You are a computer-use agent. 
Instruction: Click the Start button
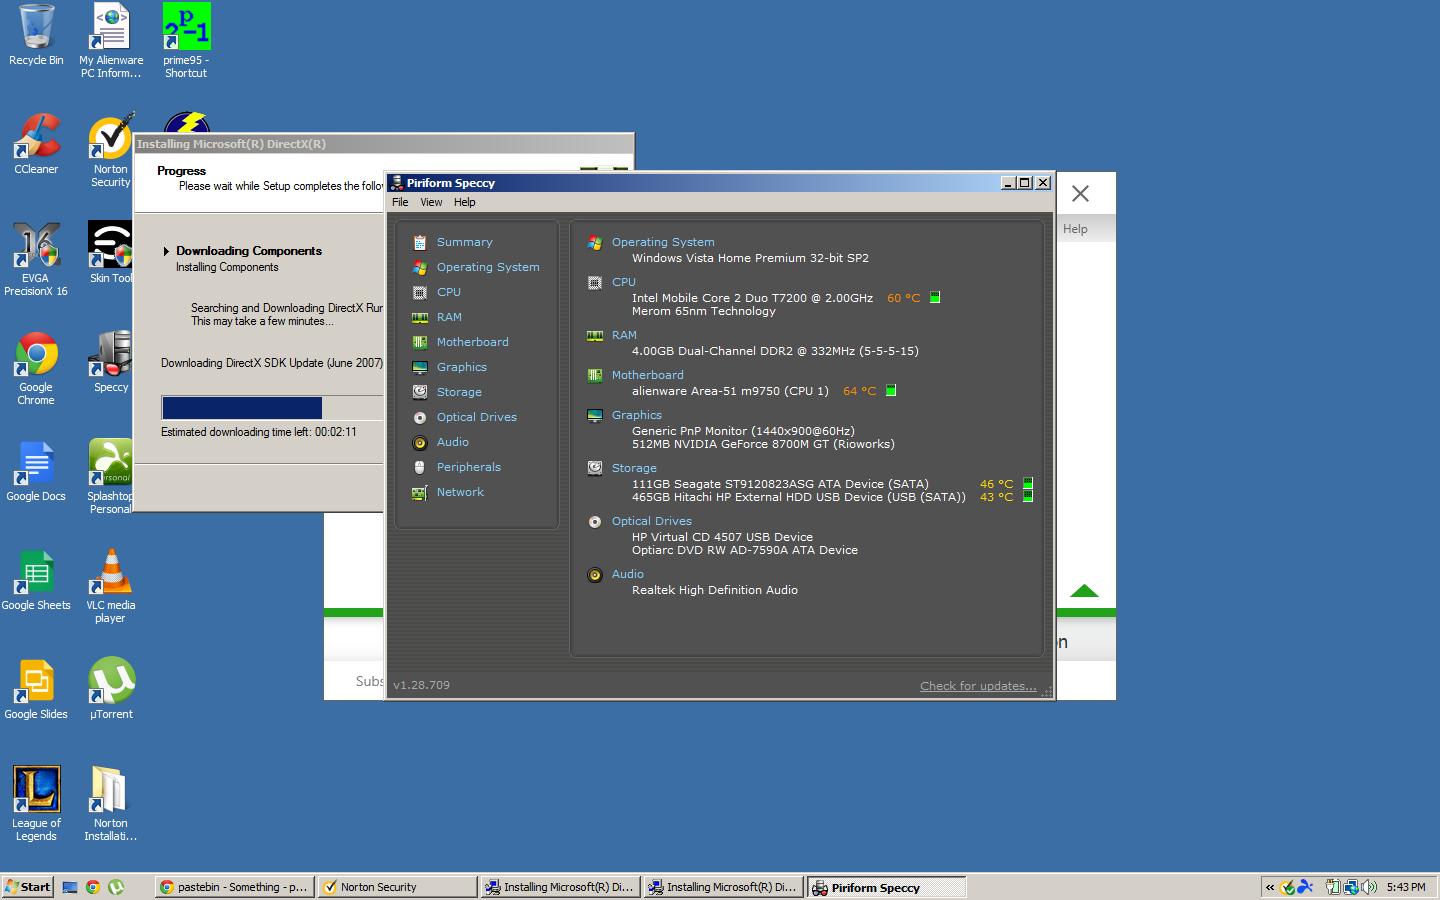click(x=28, y=886)
